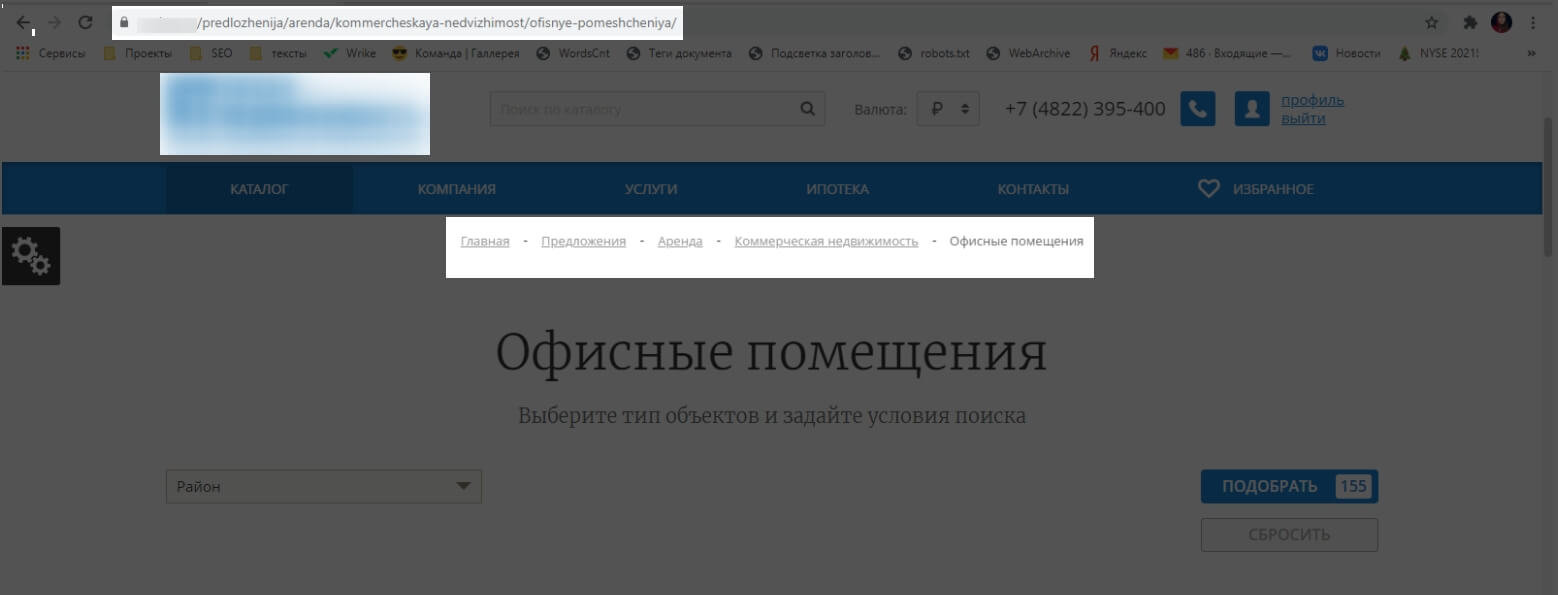The image size is (1558, 595).
Task: Open the УСЛУГИ menu item
Action: coord(651,189)
